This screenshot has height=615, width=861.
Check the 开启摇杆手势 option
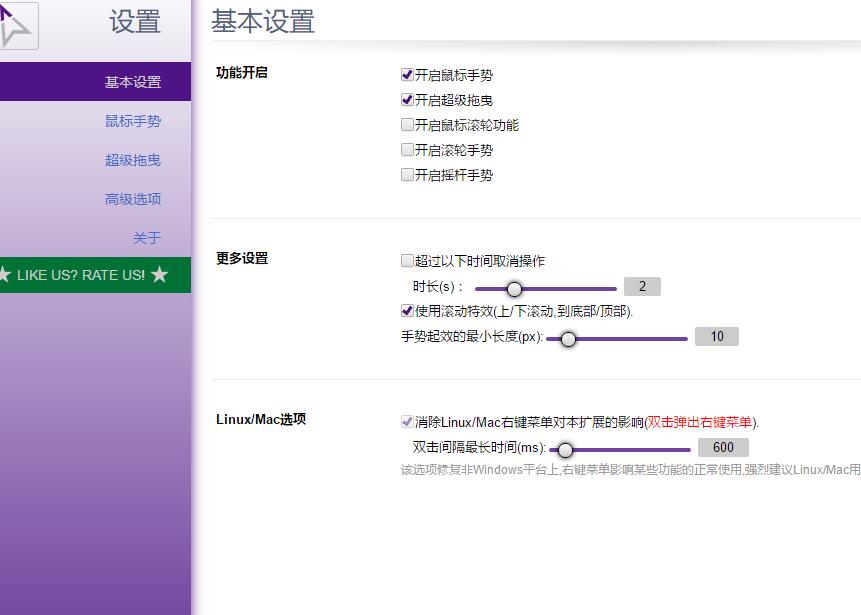pyautogui.click(x=407, y=175)
